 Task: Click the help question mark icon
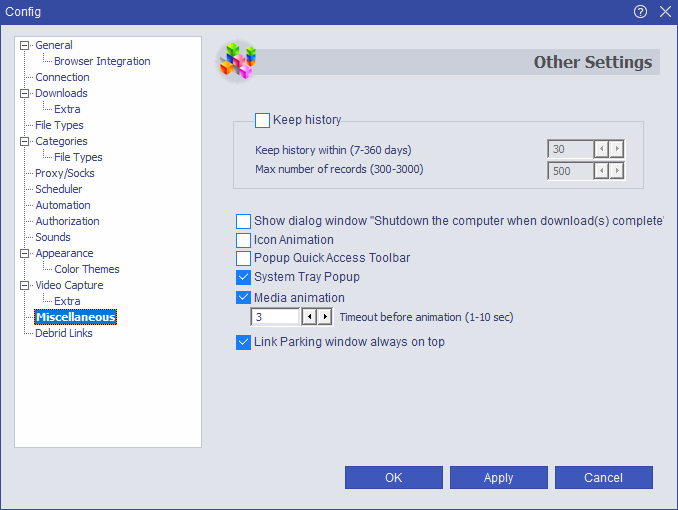tap(640, 11)
